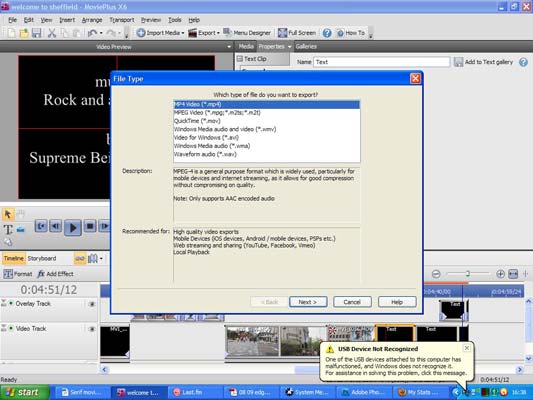
Task: Click the text Format button
Action: point(18,274)
